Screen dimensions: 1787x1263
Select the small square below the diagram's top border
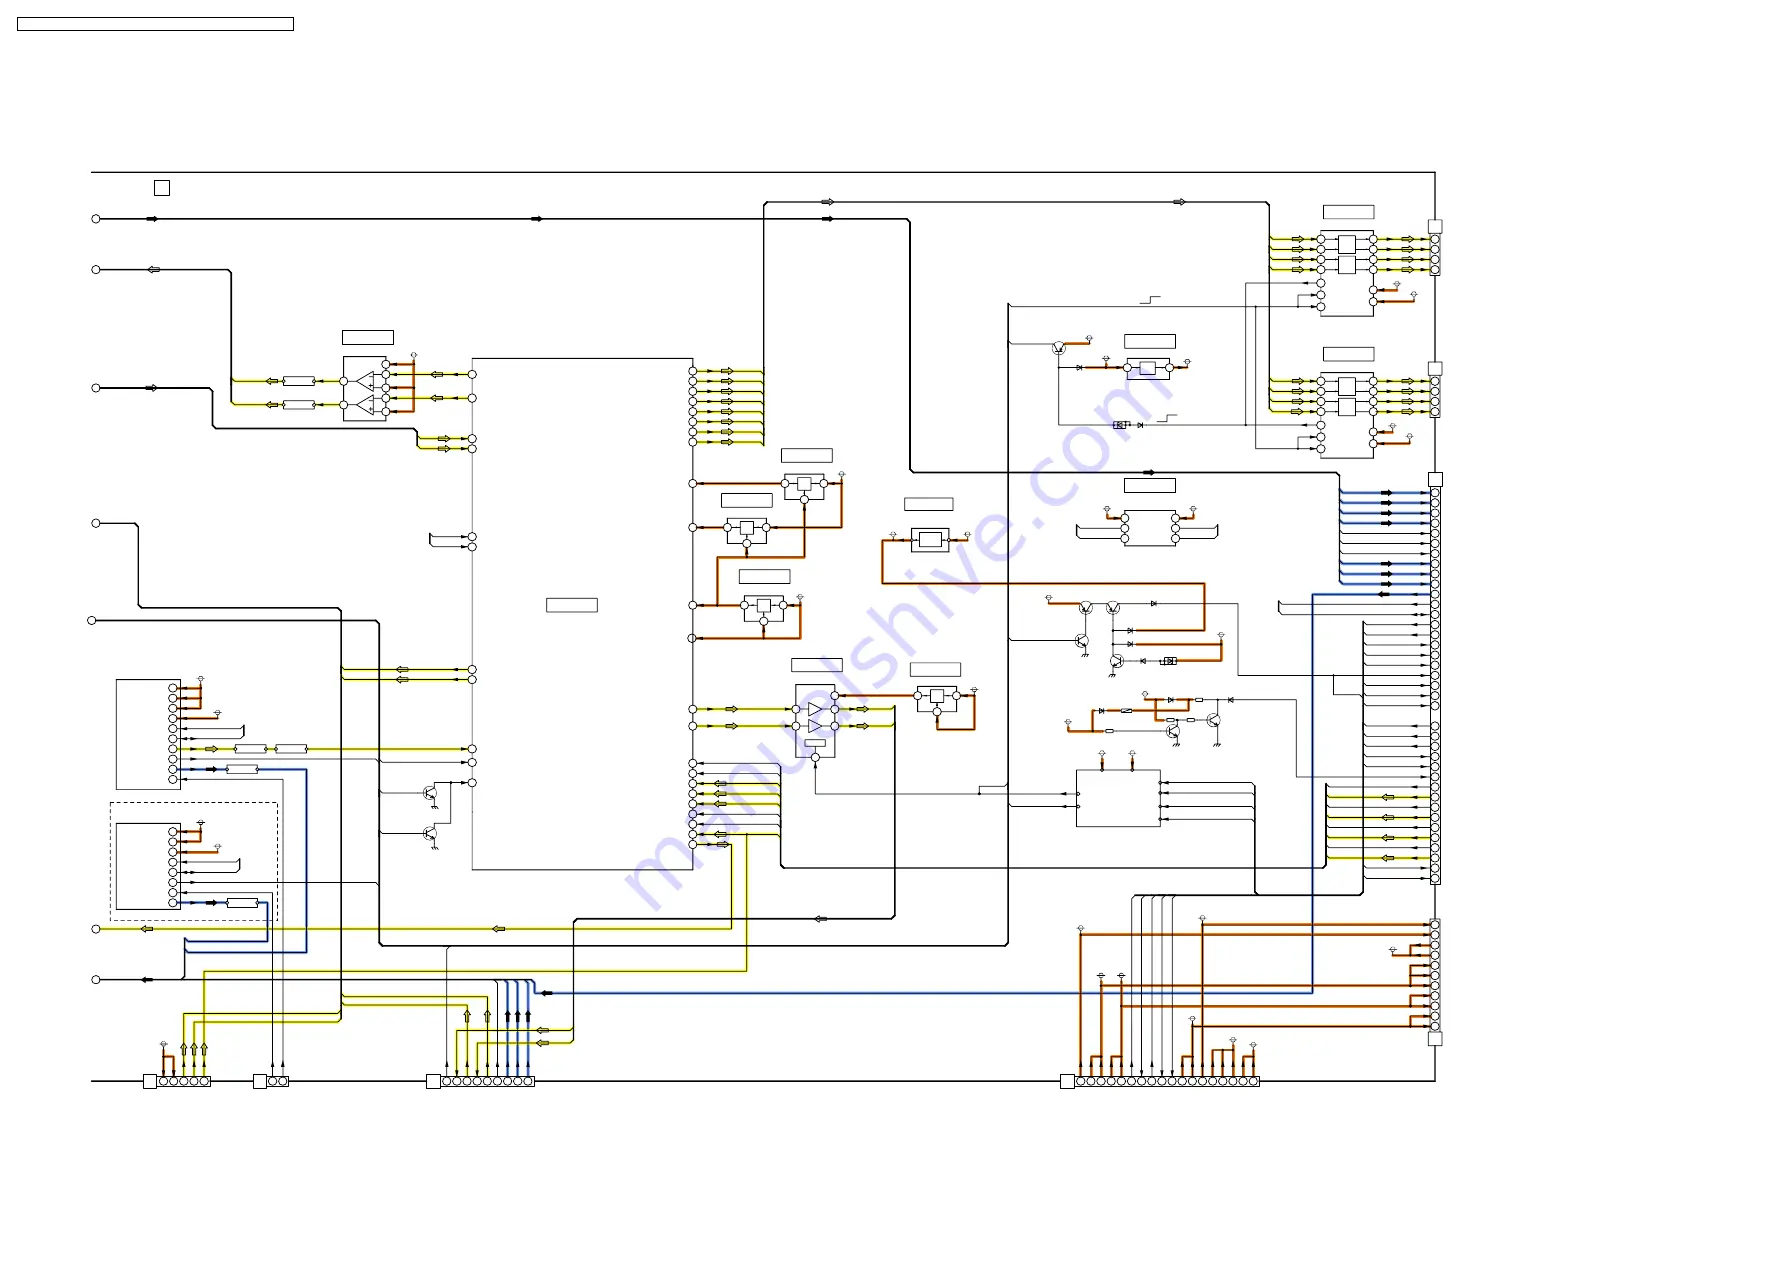[162, 188]
